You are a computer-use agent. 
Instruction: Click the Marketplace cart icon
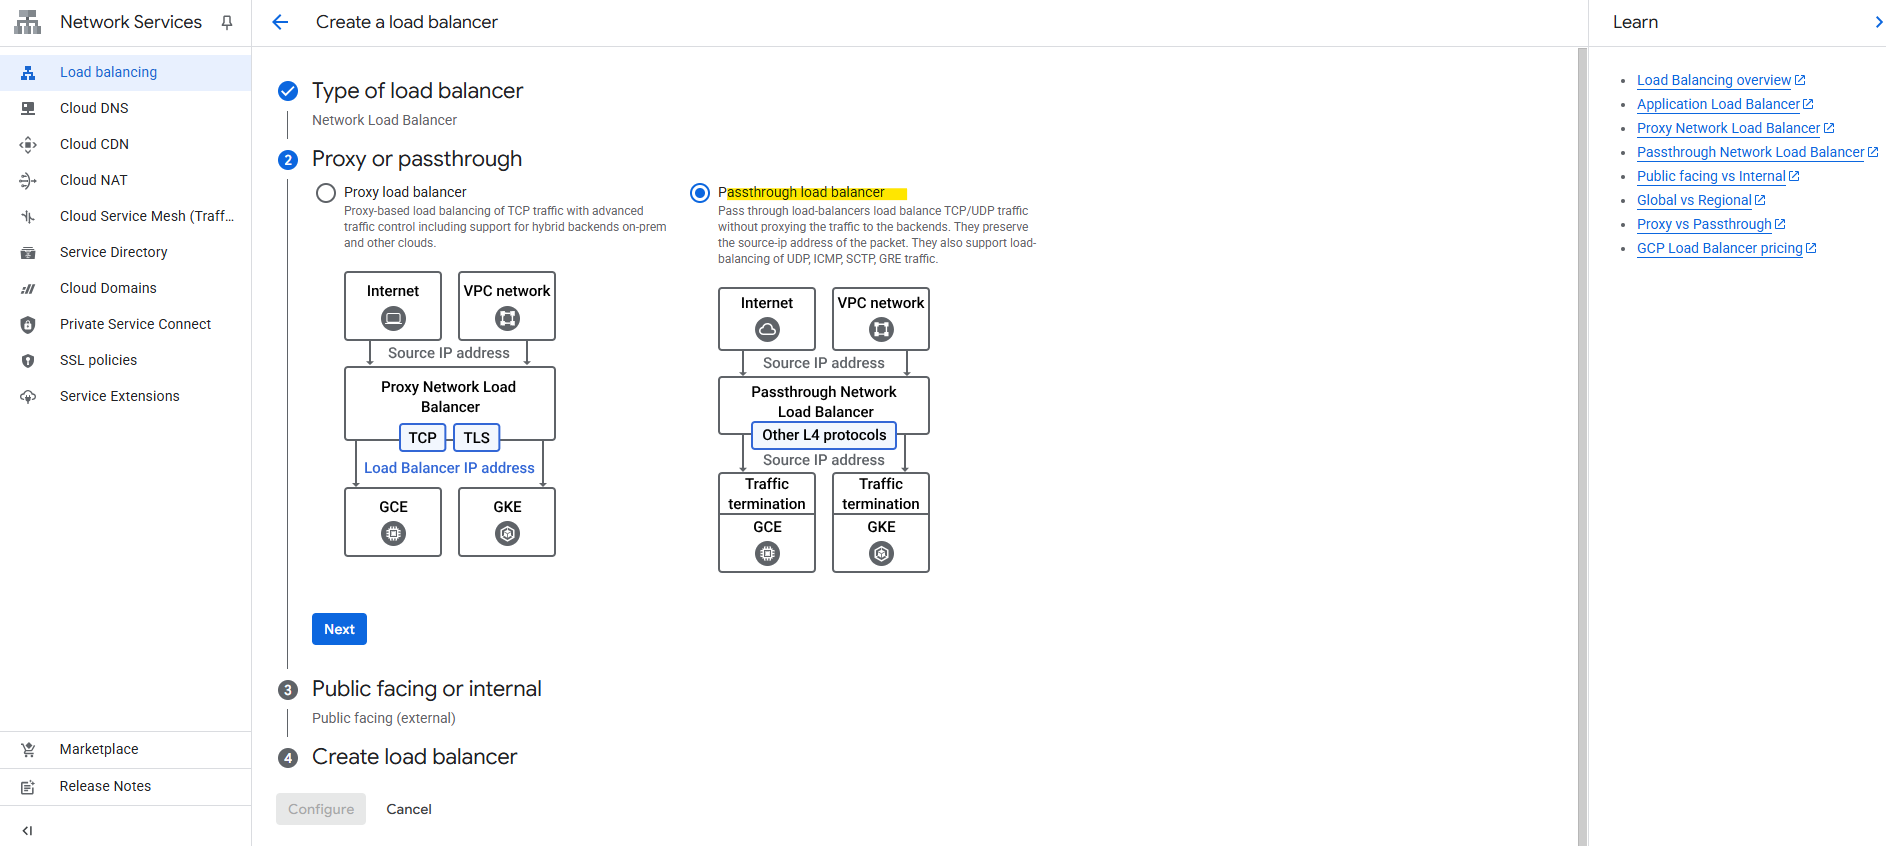pyautogui.click(x=28, y=749)
